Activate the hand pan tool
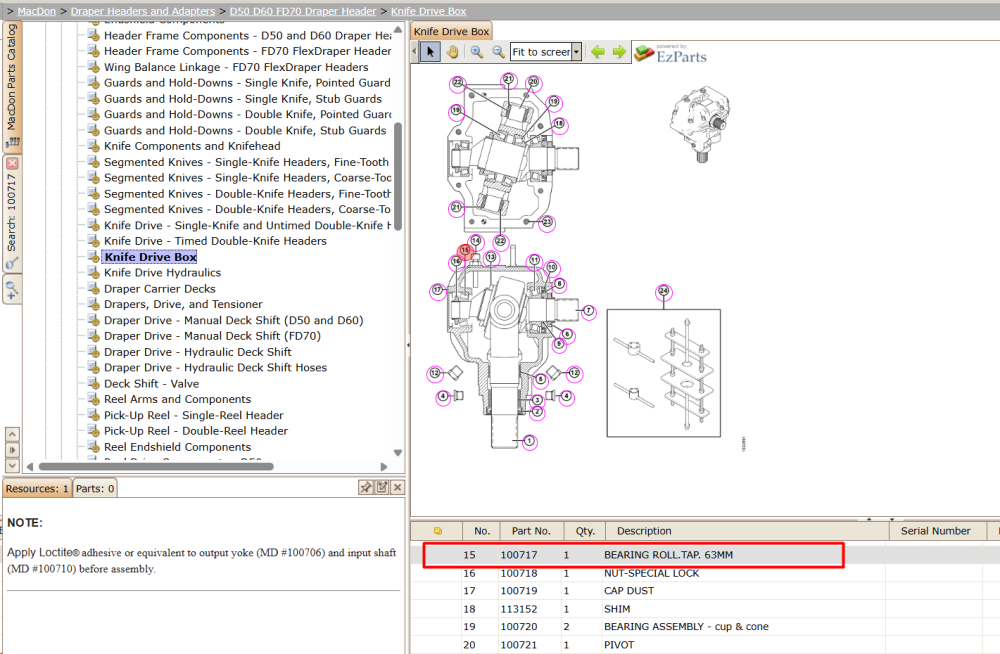The height and width of the screenshot is (654, 1000). click(453, 52)
